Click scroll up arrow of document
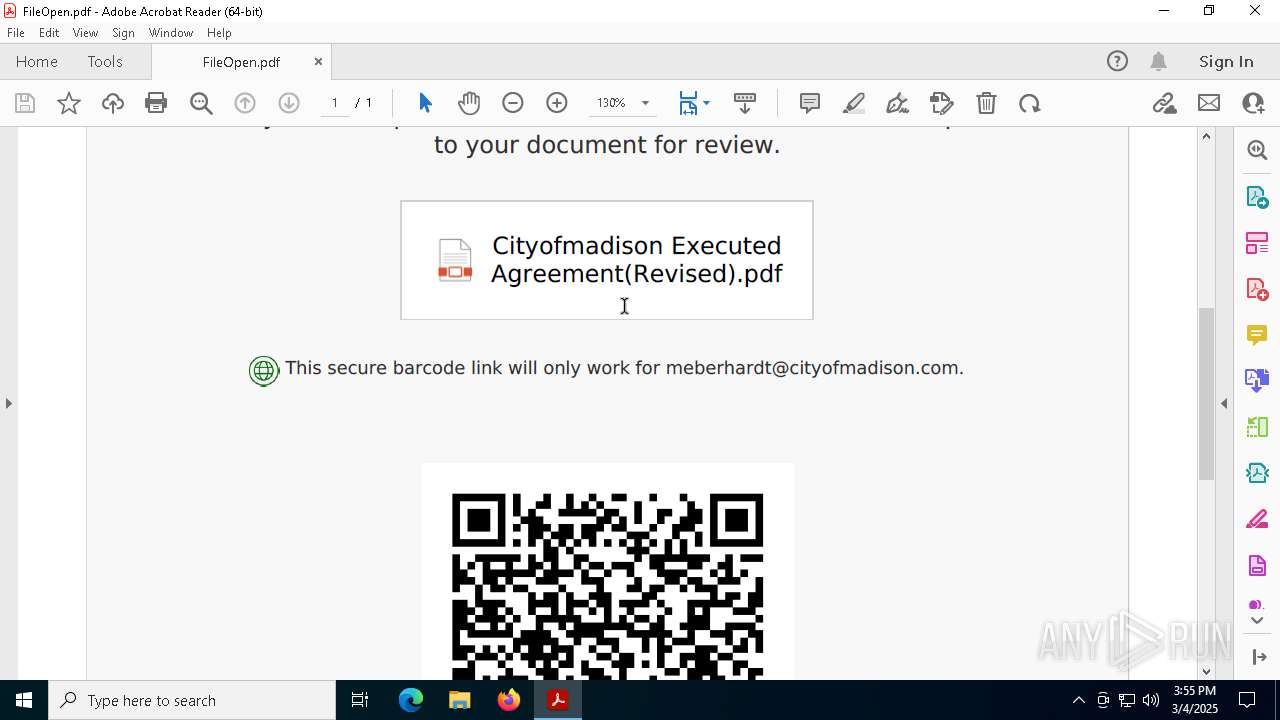 coord(1206,136)
